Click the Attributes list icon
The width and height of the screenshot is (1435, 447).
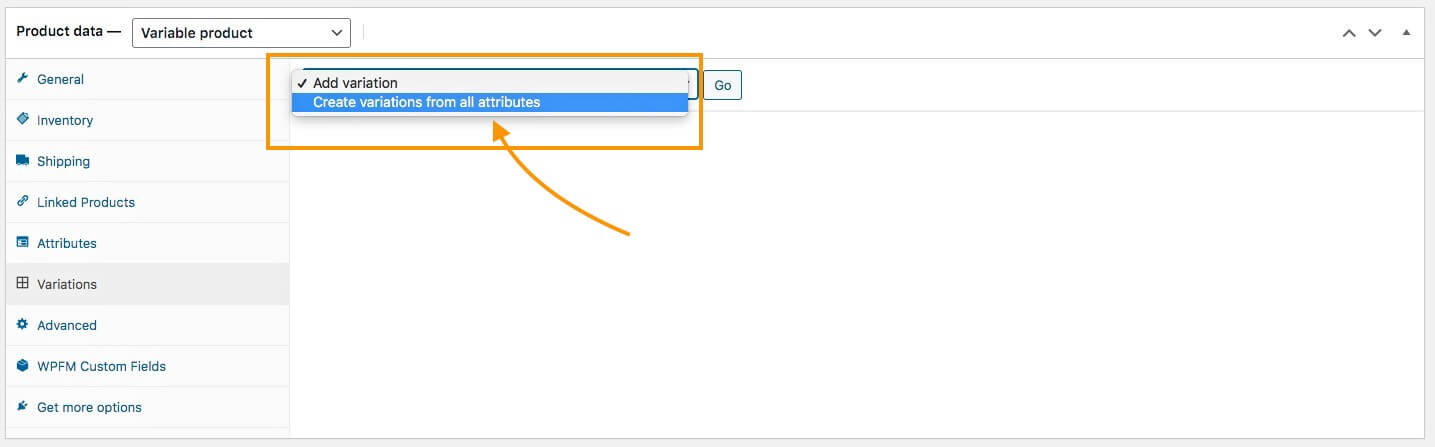point(22,242)
